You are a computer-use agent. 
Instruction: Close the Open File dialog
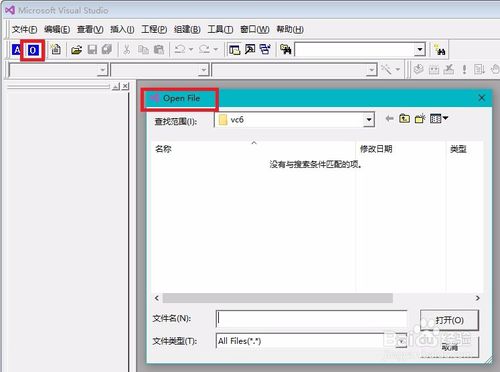pos(482,98)
